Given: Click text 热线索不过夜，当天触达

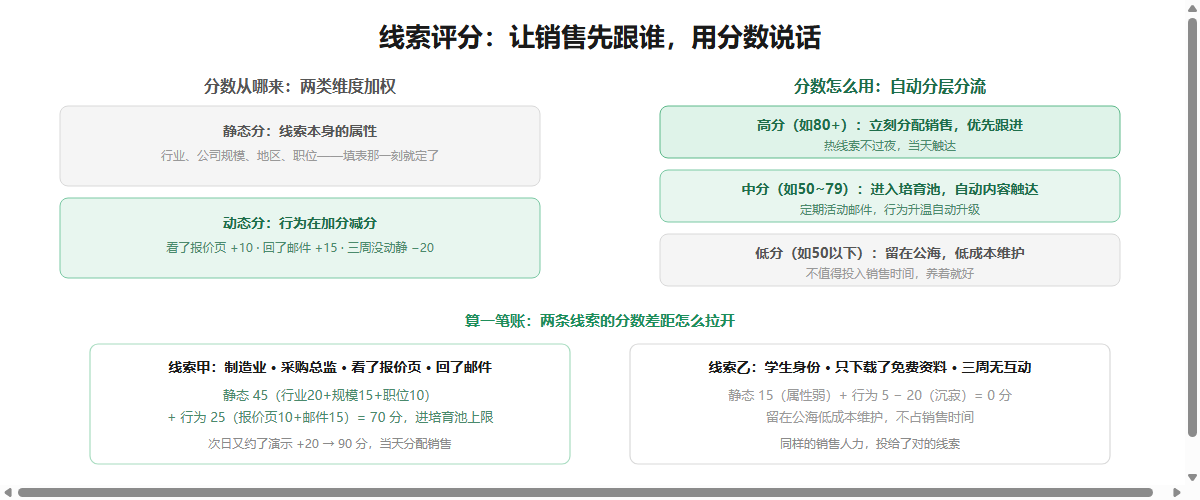Looking at the screenshot, I should (x=890, y=145).
